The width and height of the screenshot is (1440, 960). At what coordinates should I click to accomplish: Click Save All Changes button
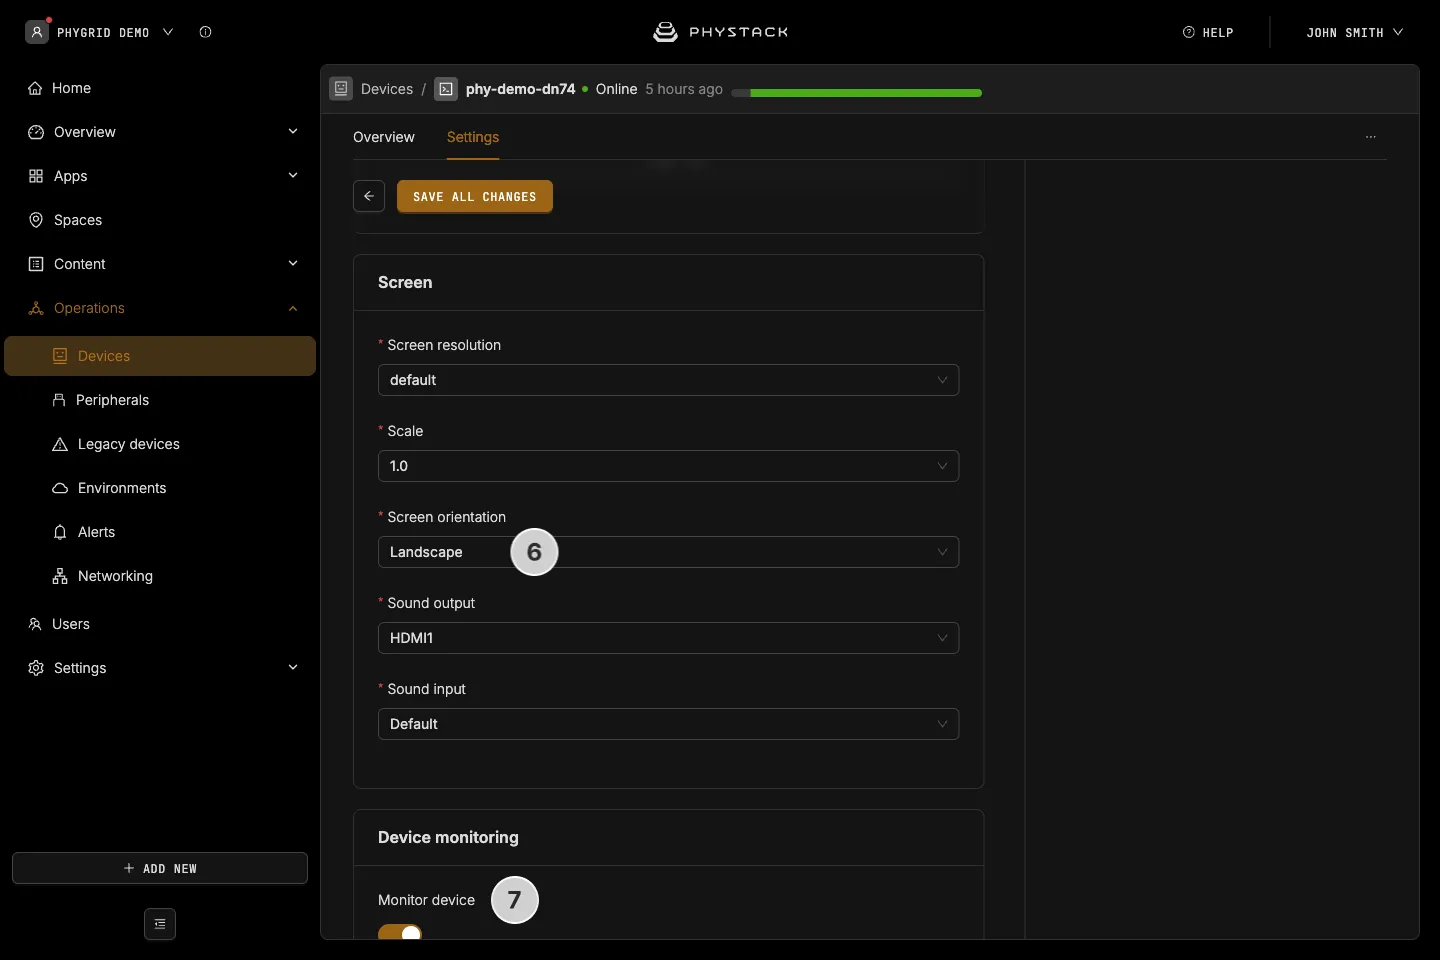tap(475, 196)
